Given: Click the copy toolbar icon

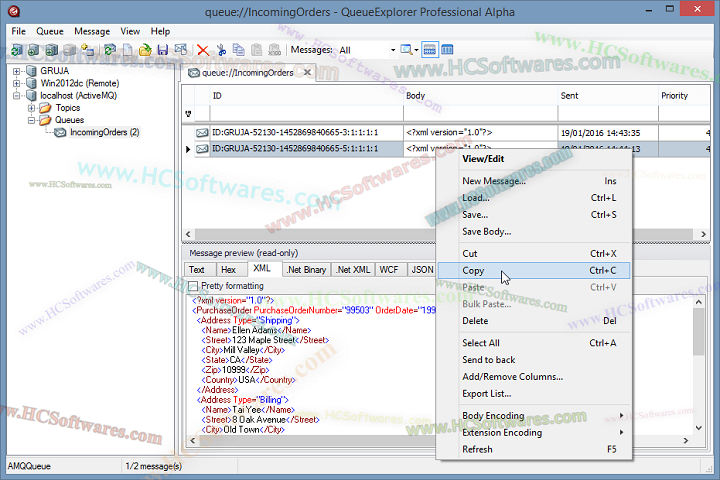Looking at the screenshot, I should coord(239,50).
